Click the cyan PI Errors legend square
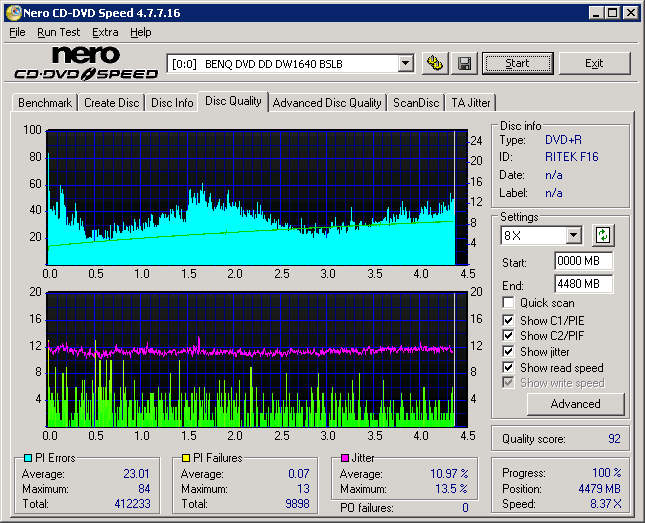The width and height of the screenshot is (645, 523). click(x=27, y=458)
